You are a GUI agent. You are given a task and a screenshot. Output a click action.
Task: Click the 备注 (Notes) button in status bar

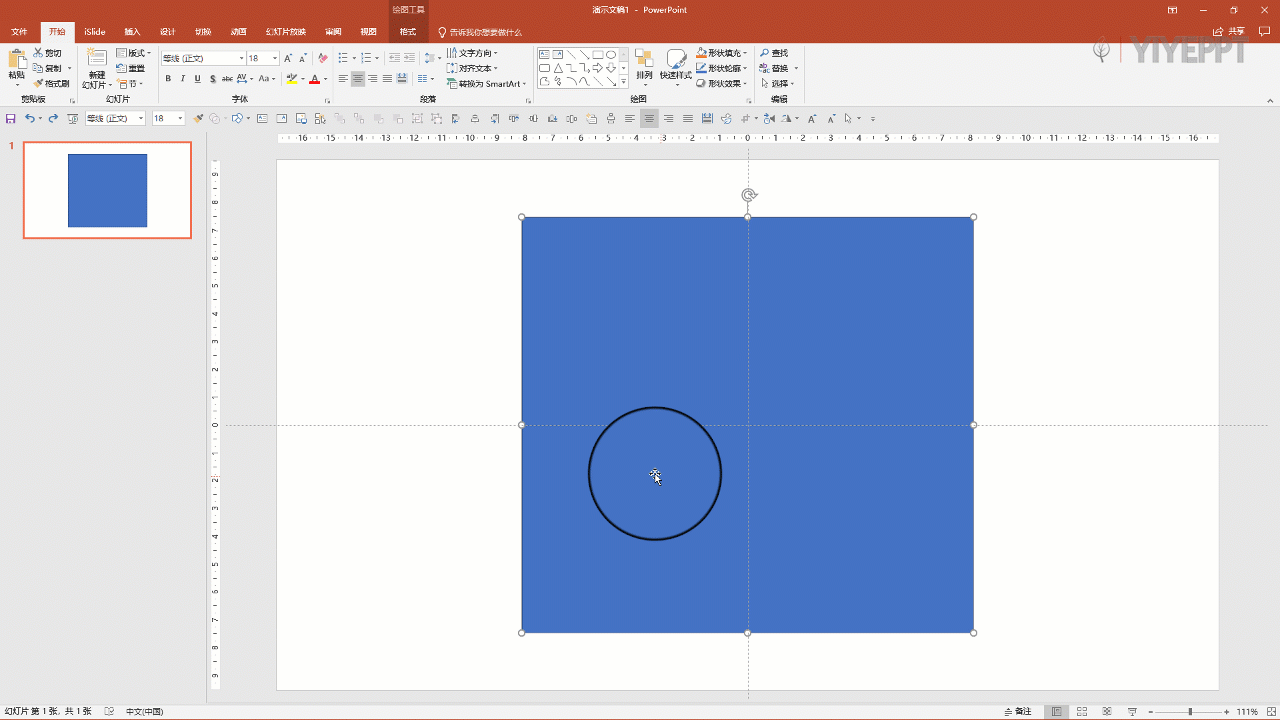[1017, 712]
